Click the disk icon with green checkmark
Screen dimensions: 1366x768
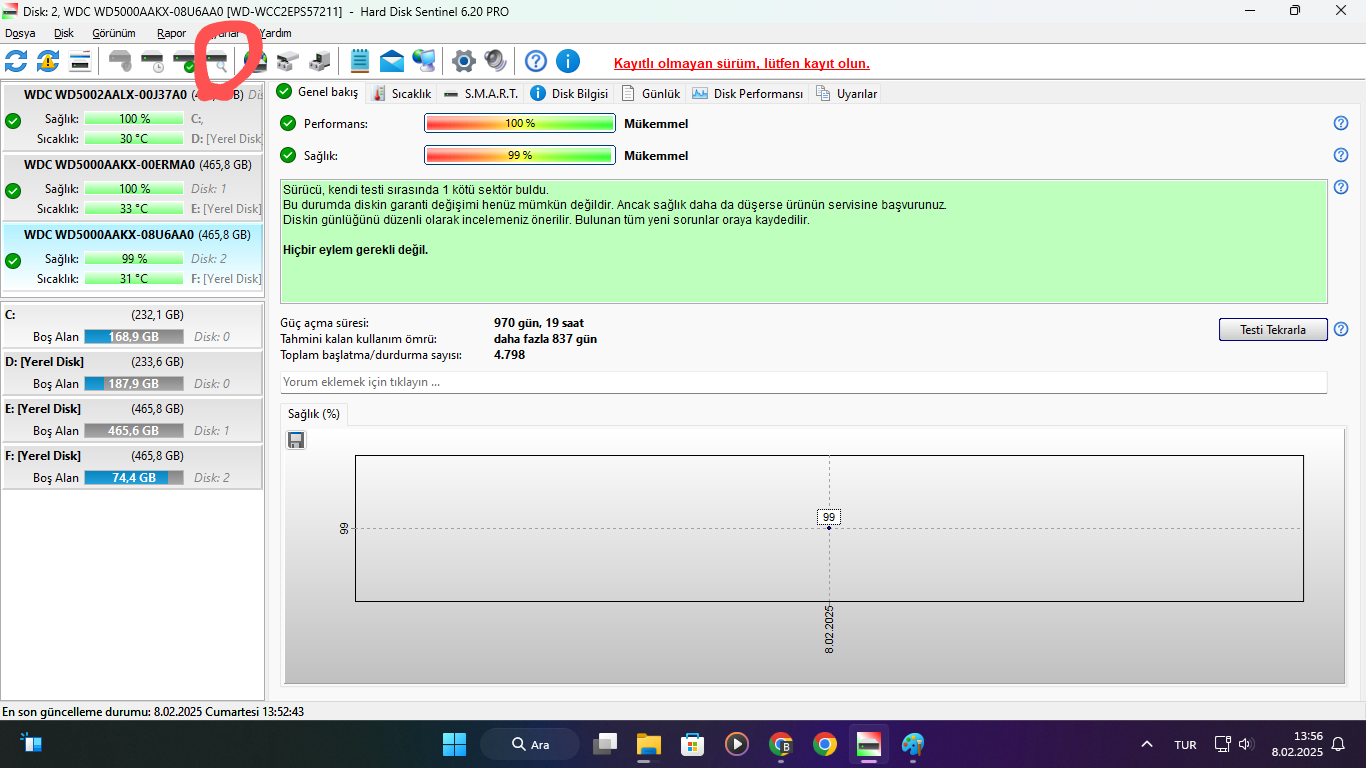pos(185,61)
